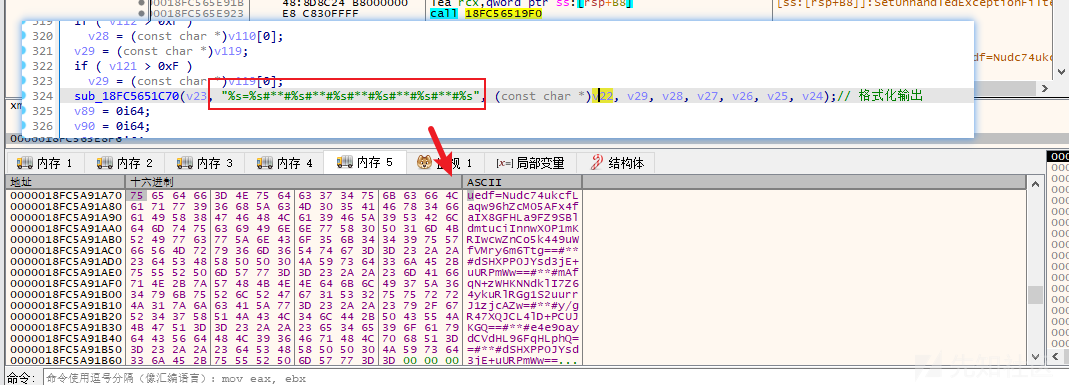
Task: Select the active 内存 5 tab
Action: point(365,162)
